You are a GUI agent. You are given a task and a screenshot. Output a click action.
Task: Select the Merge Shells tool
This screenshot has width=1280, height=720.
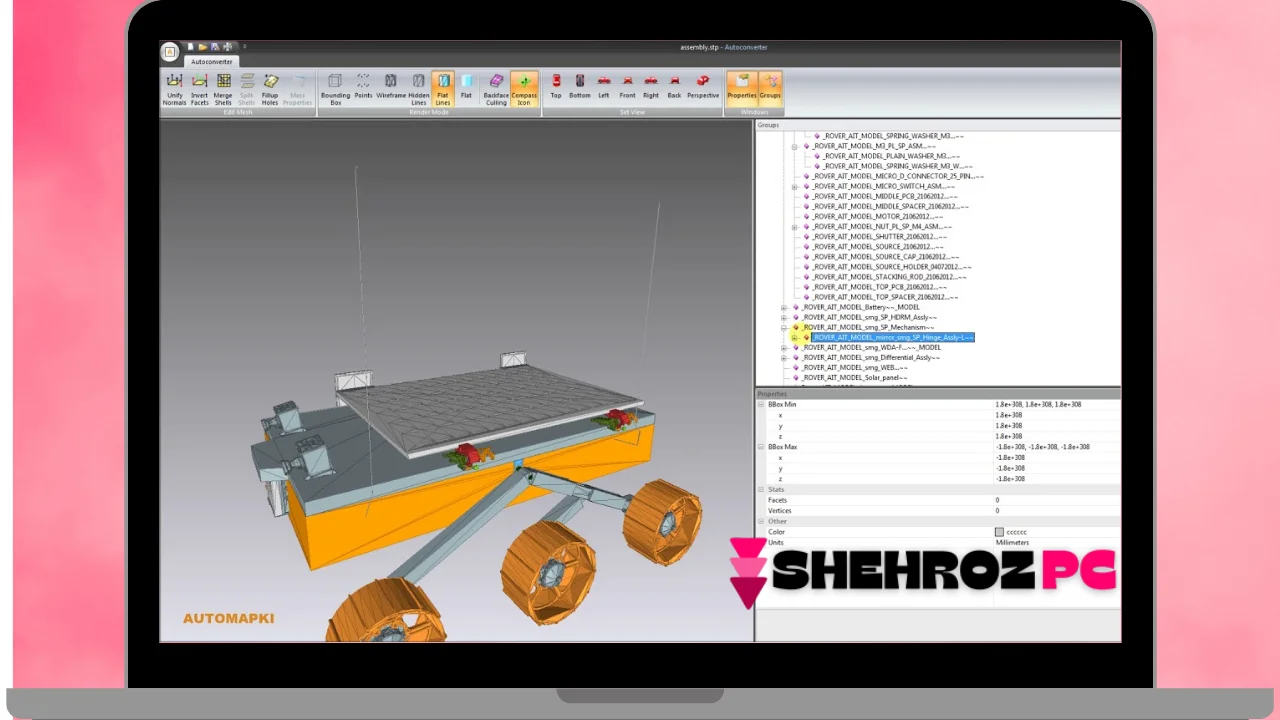[223, 89]
